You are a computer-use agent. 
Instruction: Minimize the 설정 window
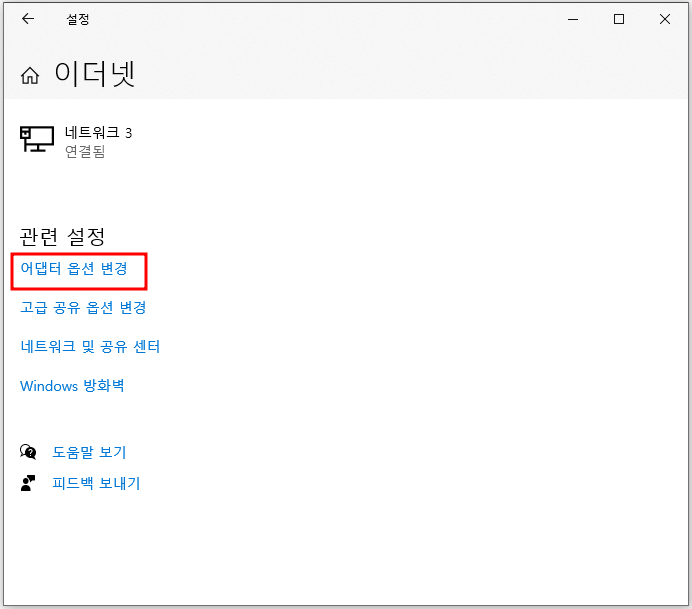[573, 19]
